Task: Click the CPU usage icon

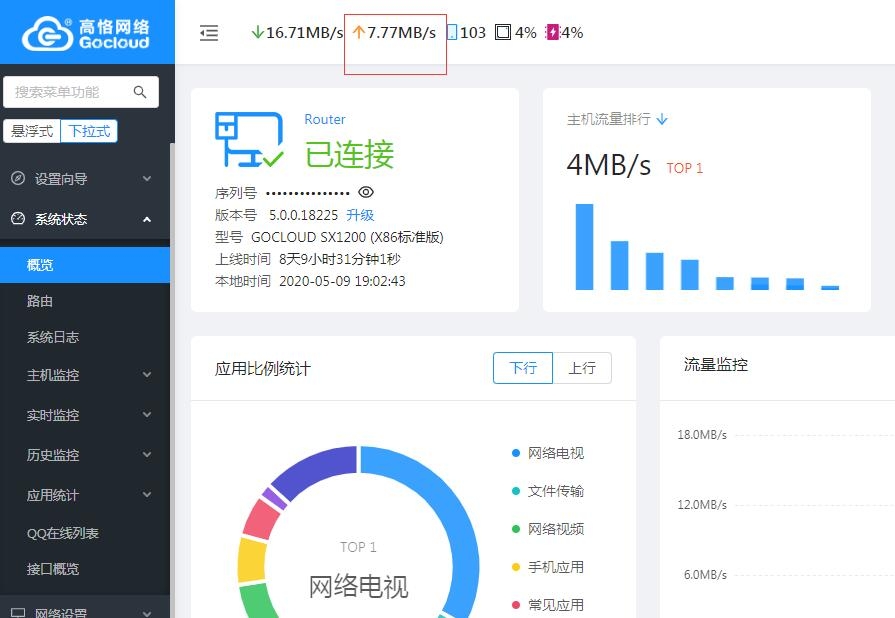Action: [503, 33]
